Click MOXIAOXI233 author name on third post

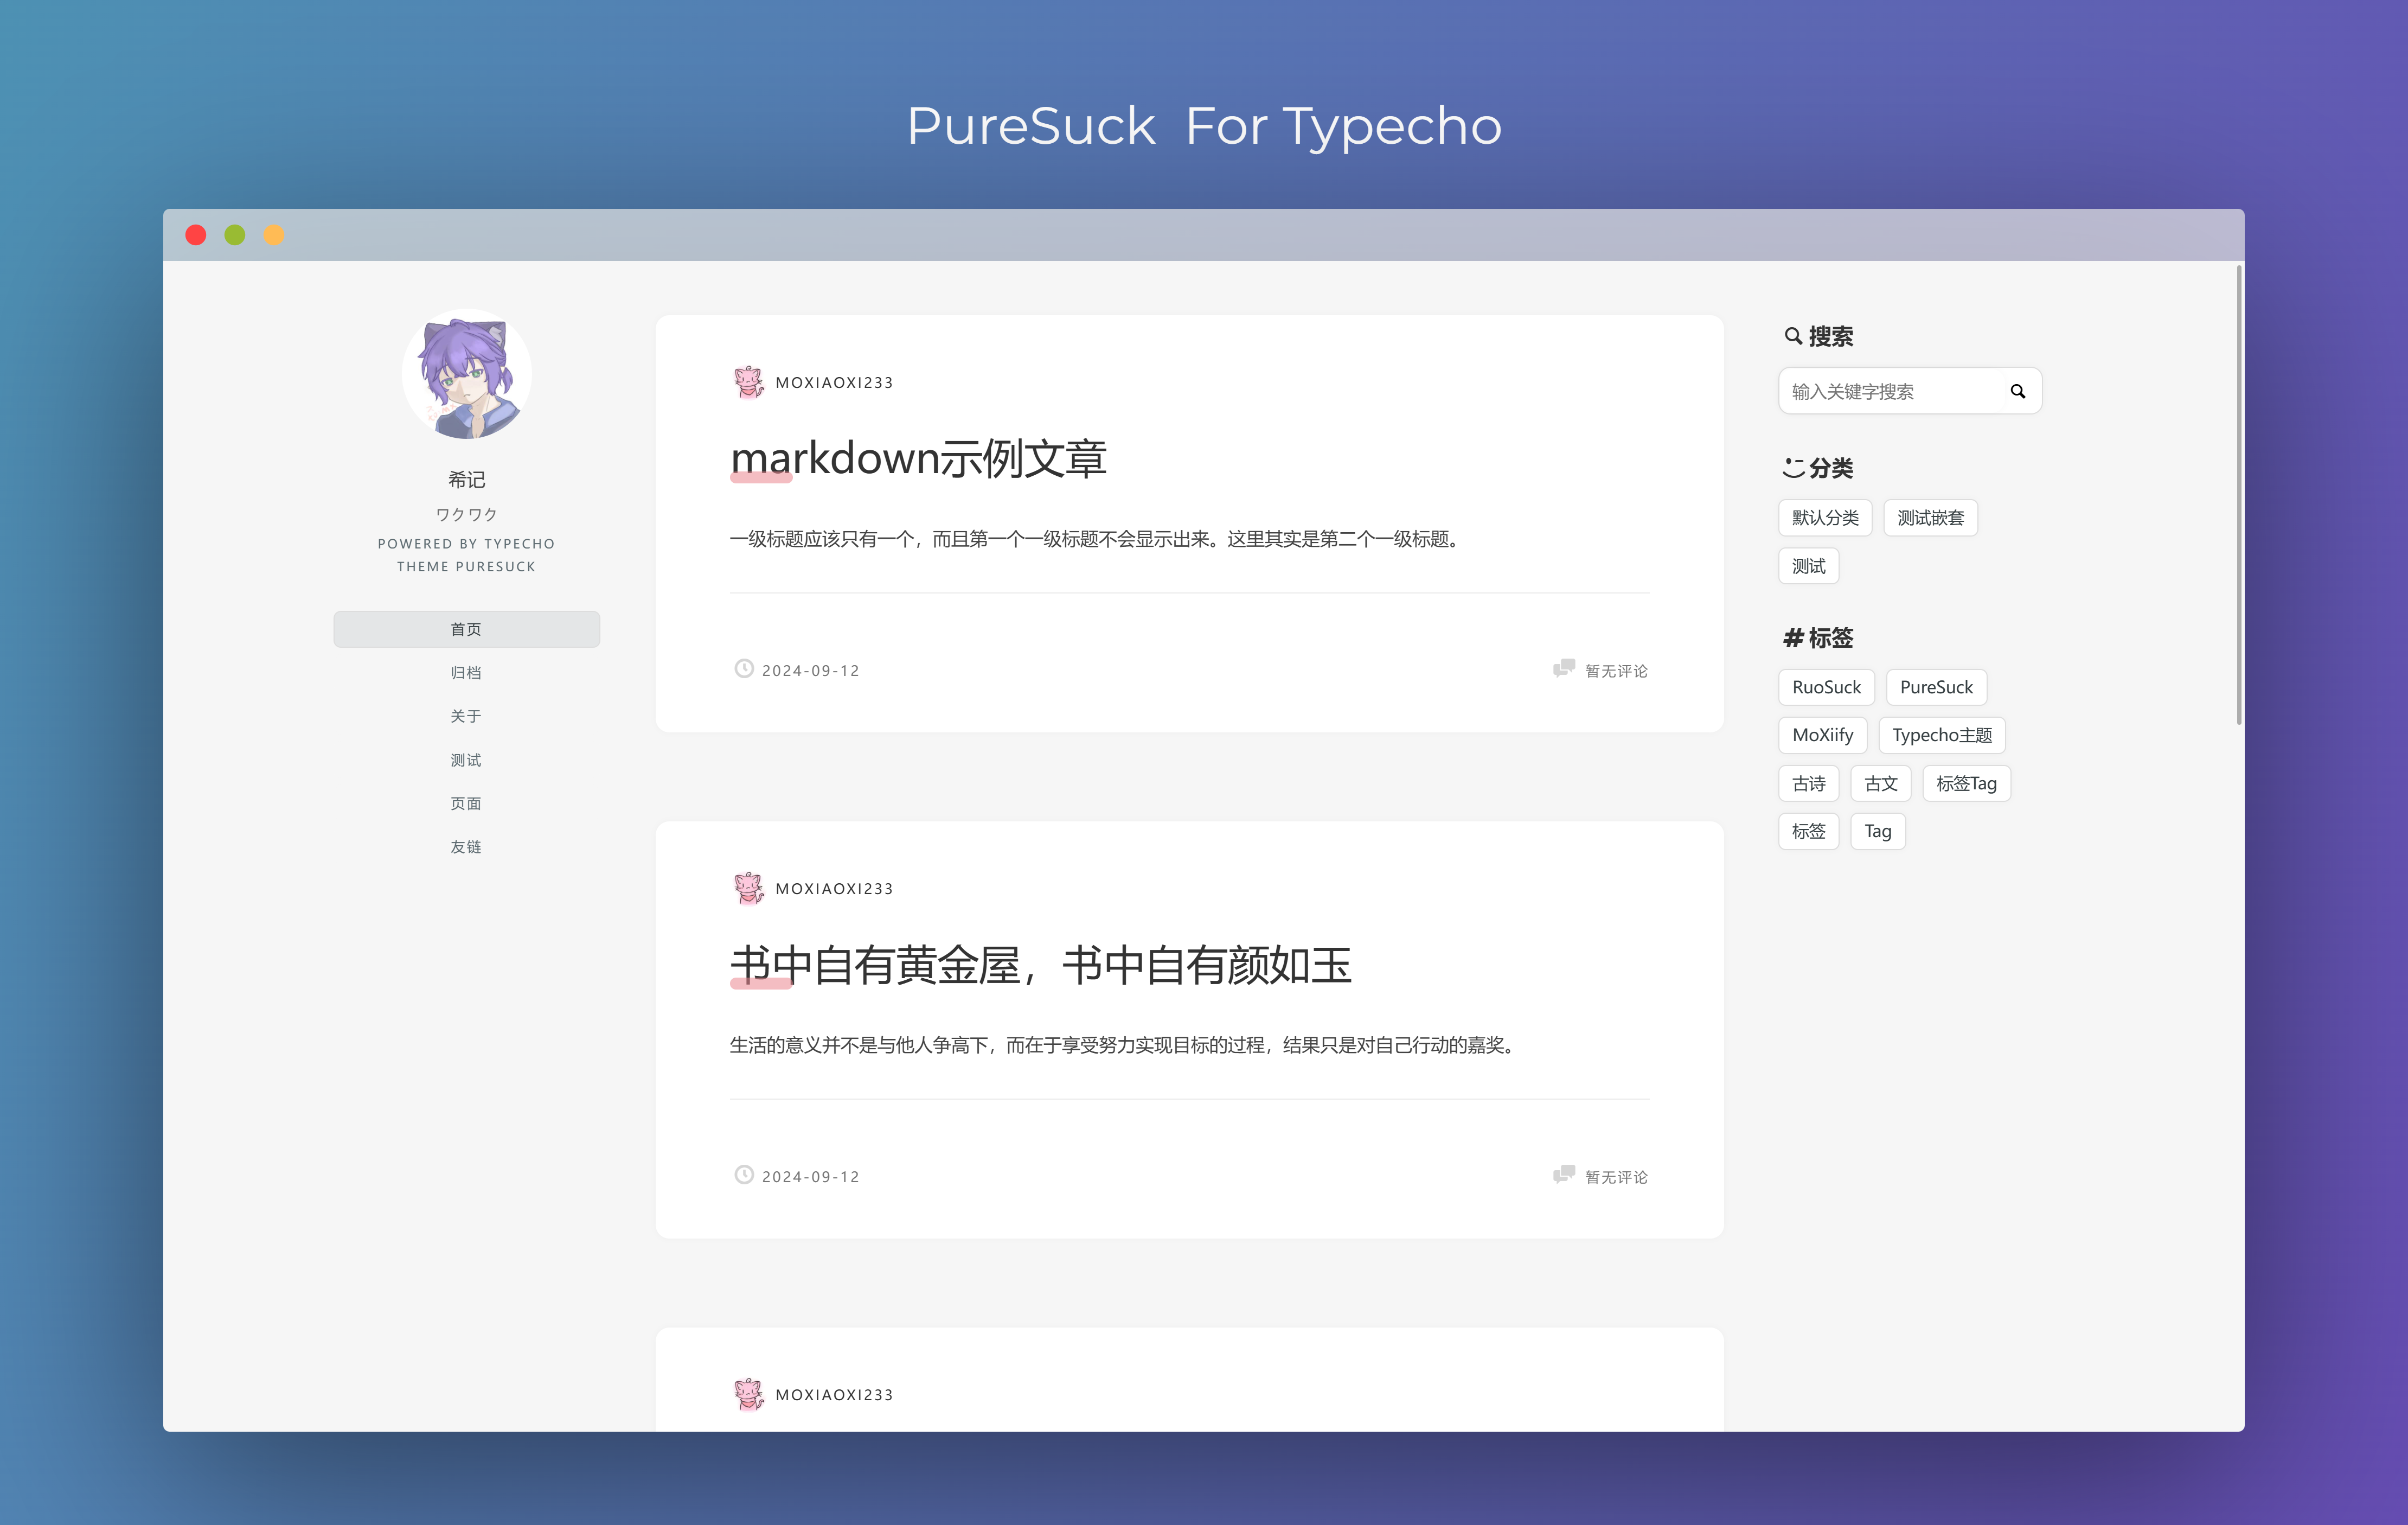pyautogui.click(x=834, y=1395)
